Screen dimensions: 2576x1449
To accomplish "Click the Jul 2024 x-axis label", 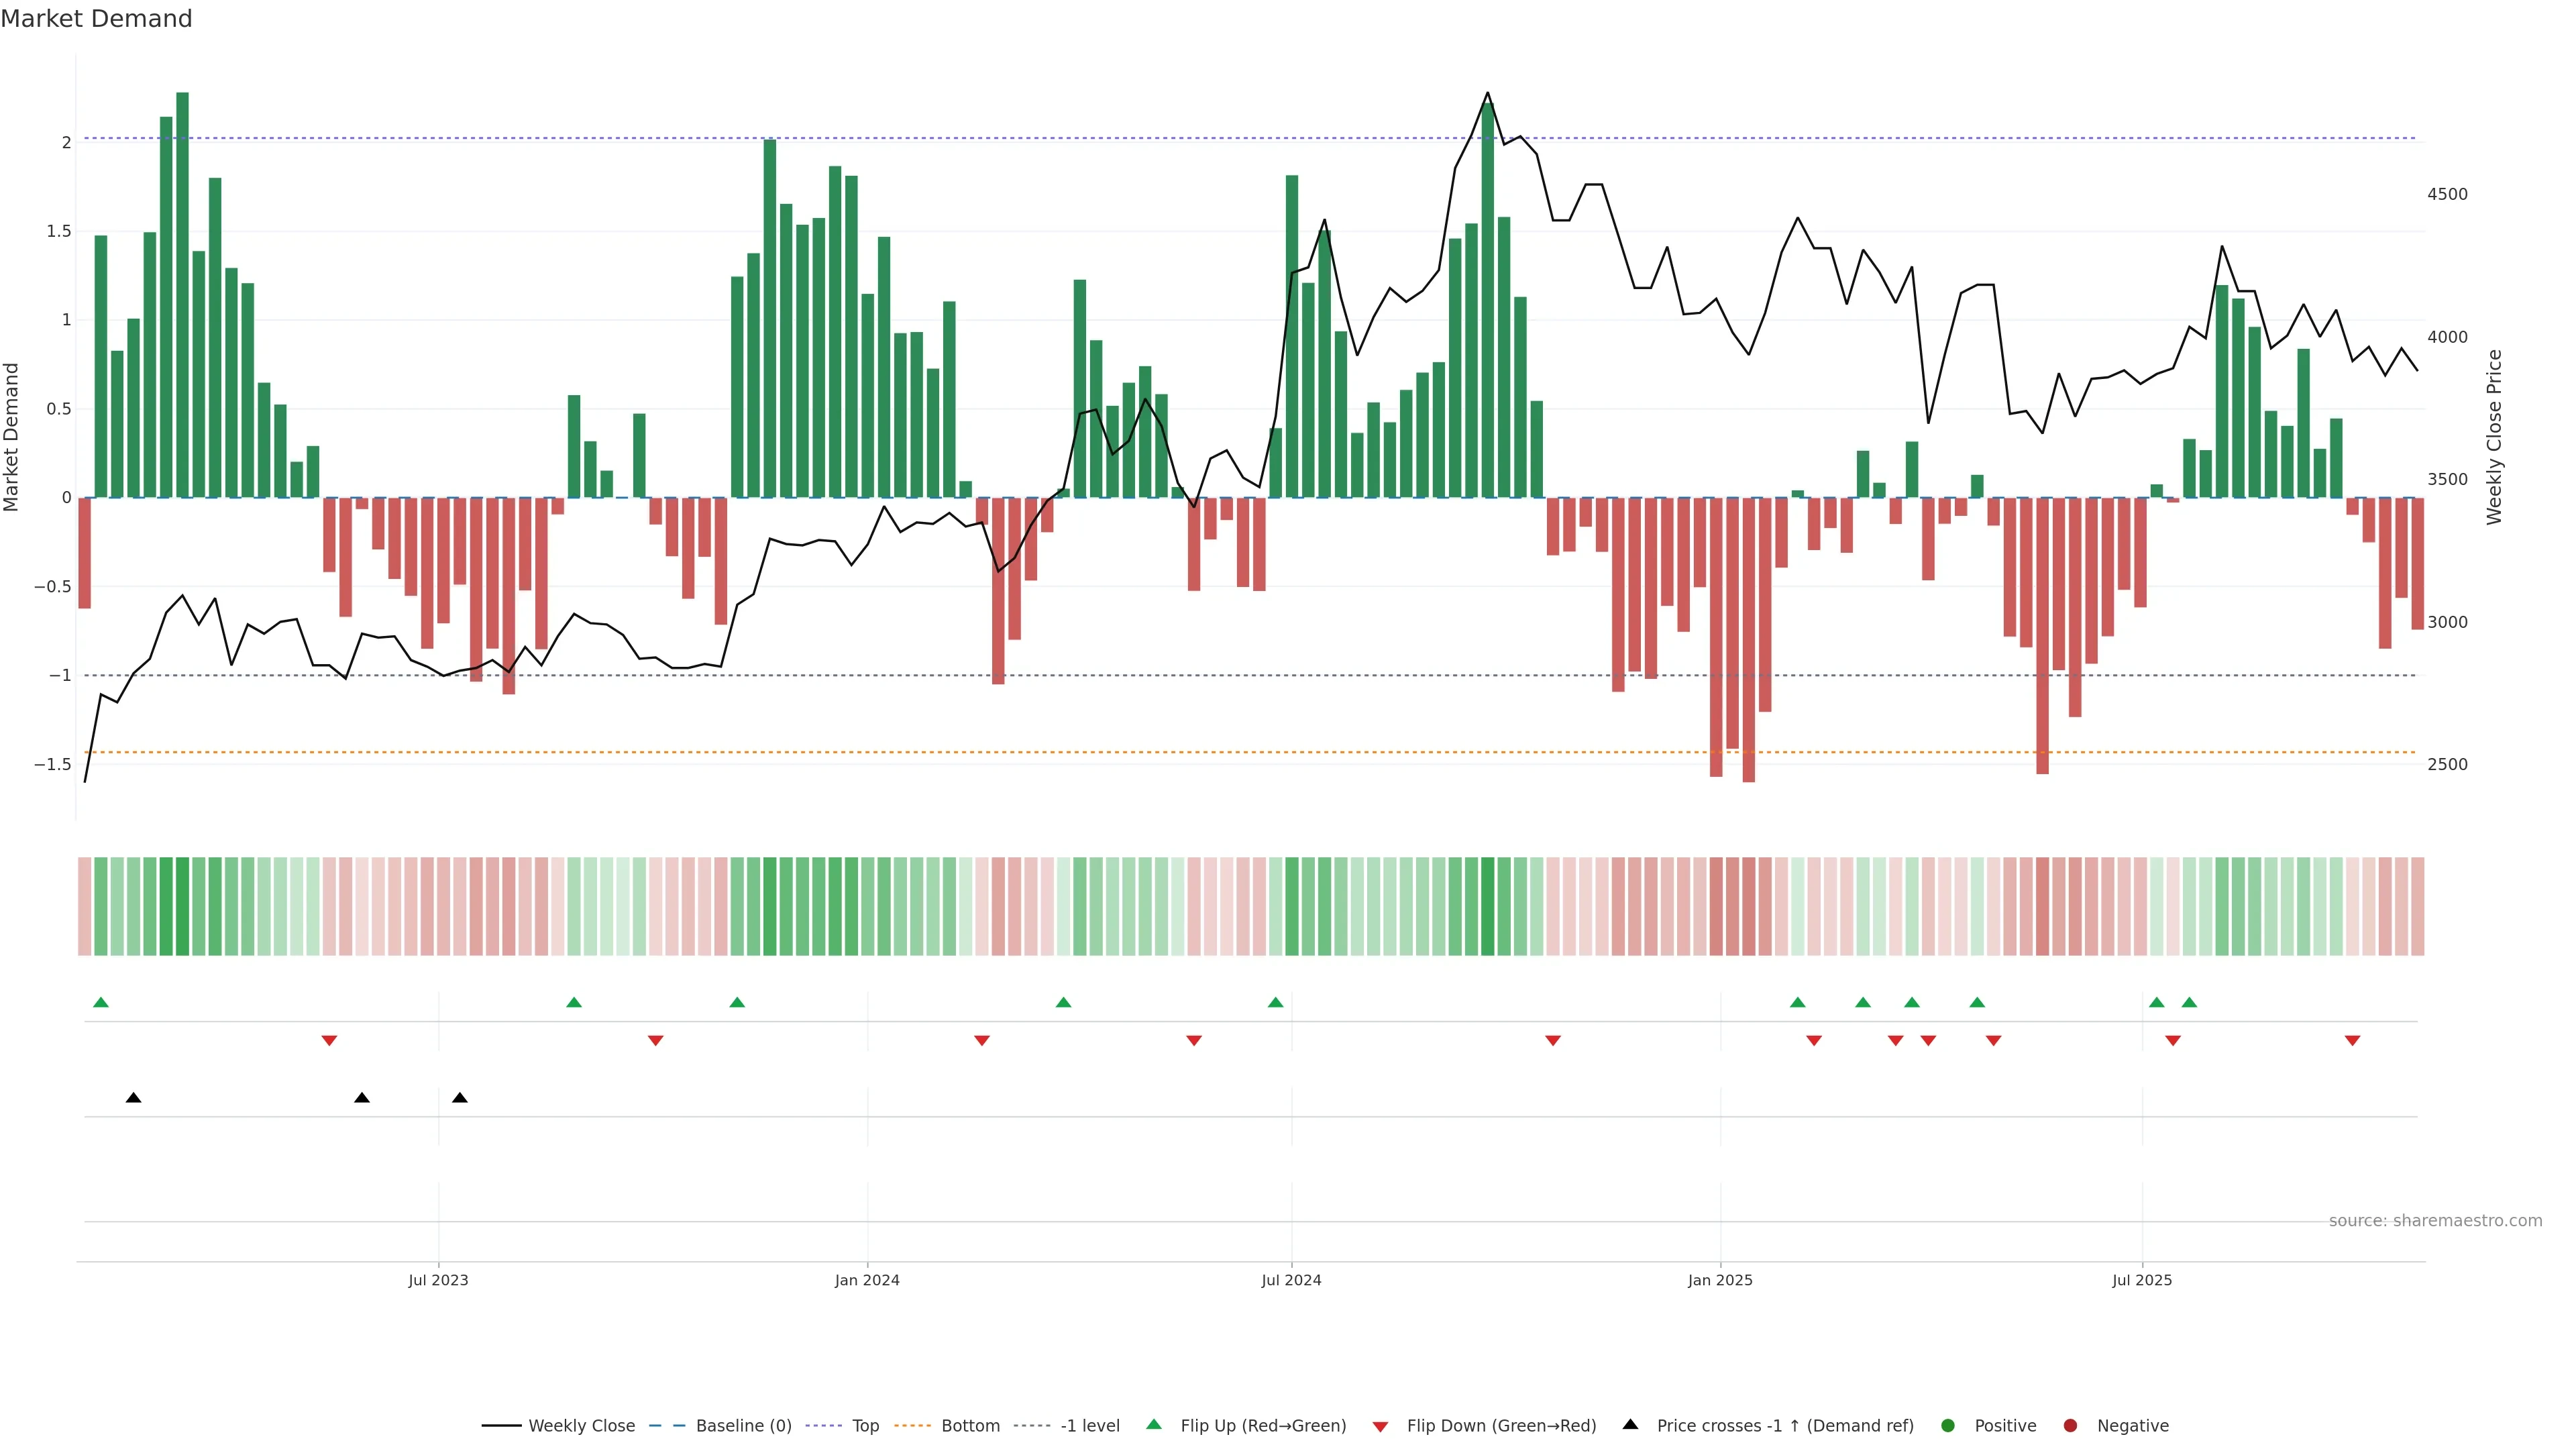I will tap(1291, 1280).
